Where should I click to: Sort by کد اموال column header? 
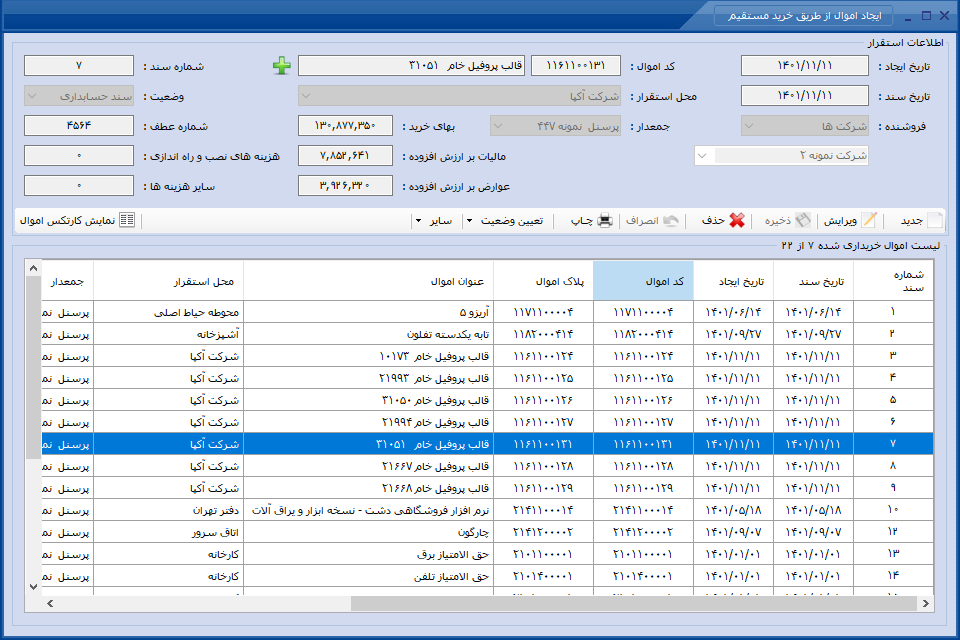[643, 281]
